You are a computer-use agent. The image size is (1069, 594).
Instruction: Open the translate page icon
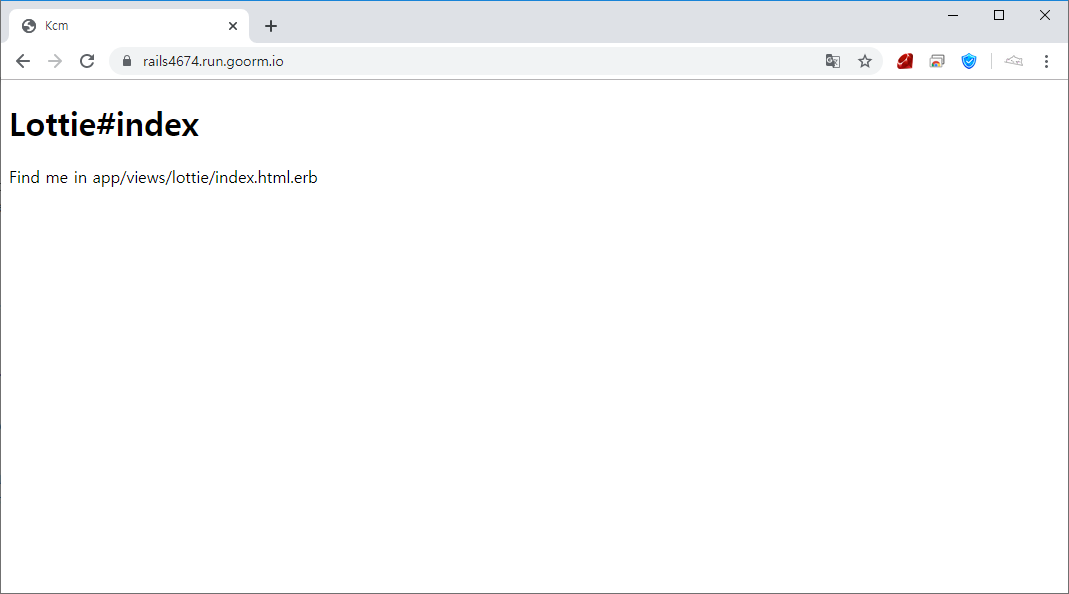pos(832,61)
